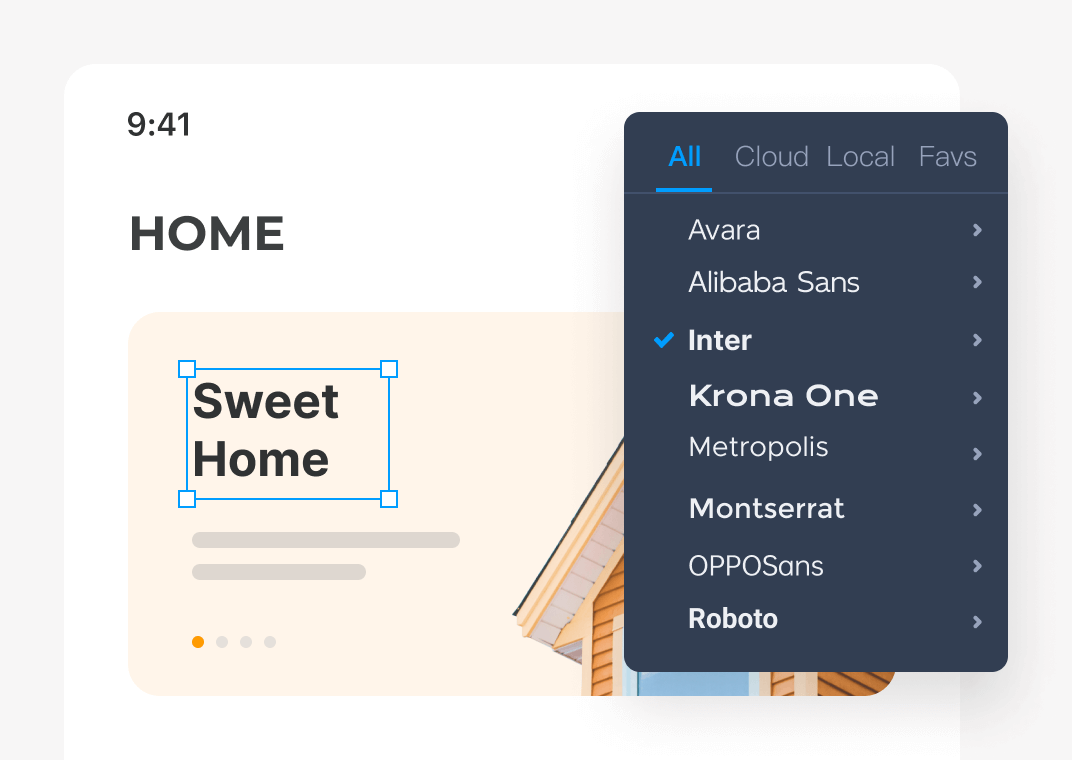Select the Avara font
This screenshot has width=1072, height=760.
click(x=724, y=230)
